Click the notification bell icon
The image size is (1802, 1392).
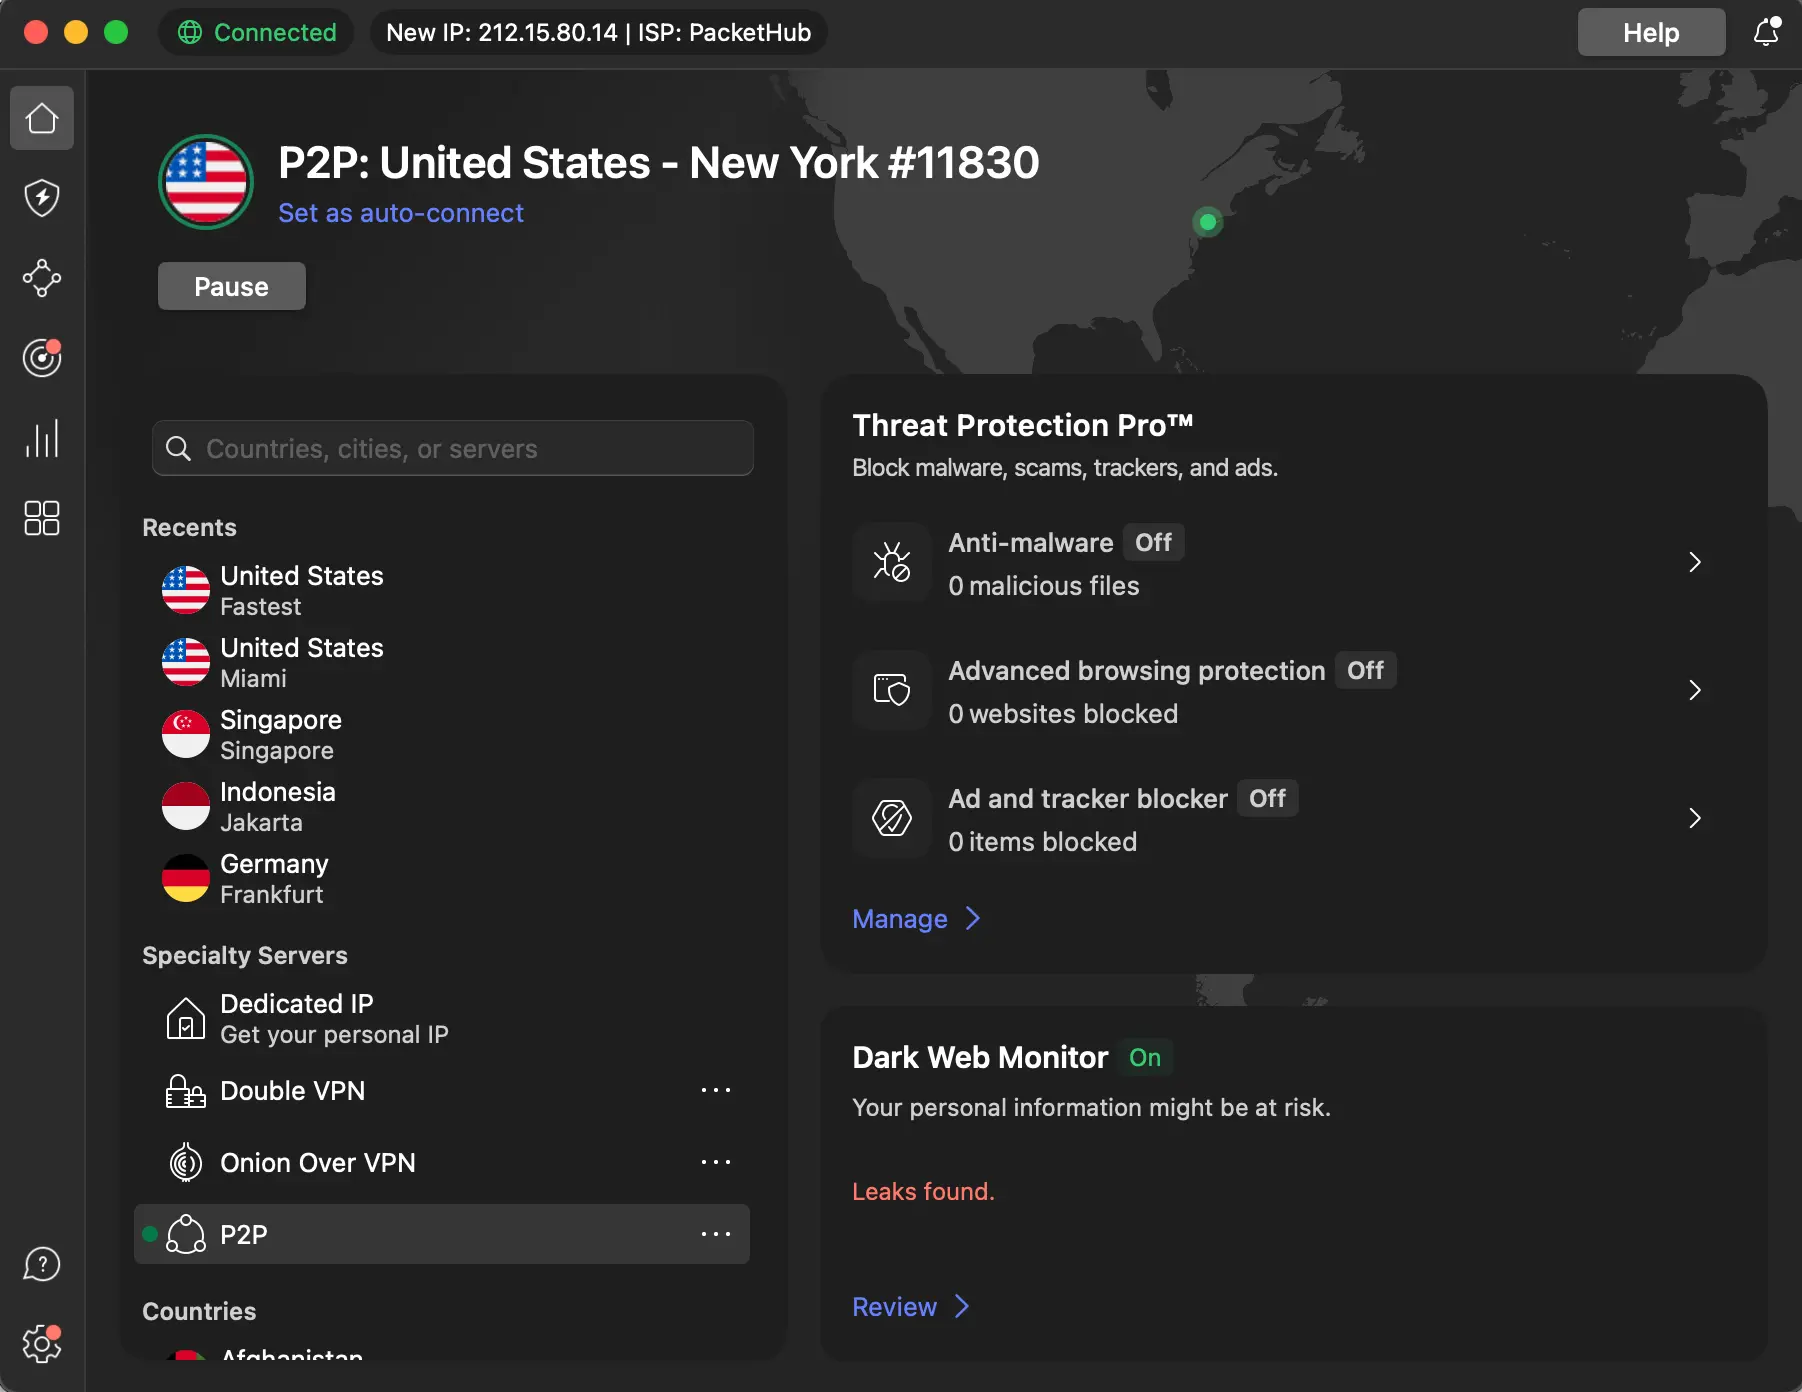pos(1766,32)
